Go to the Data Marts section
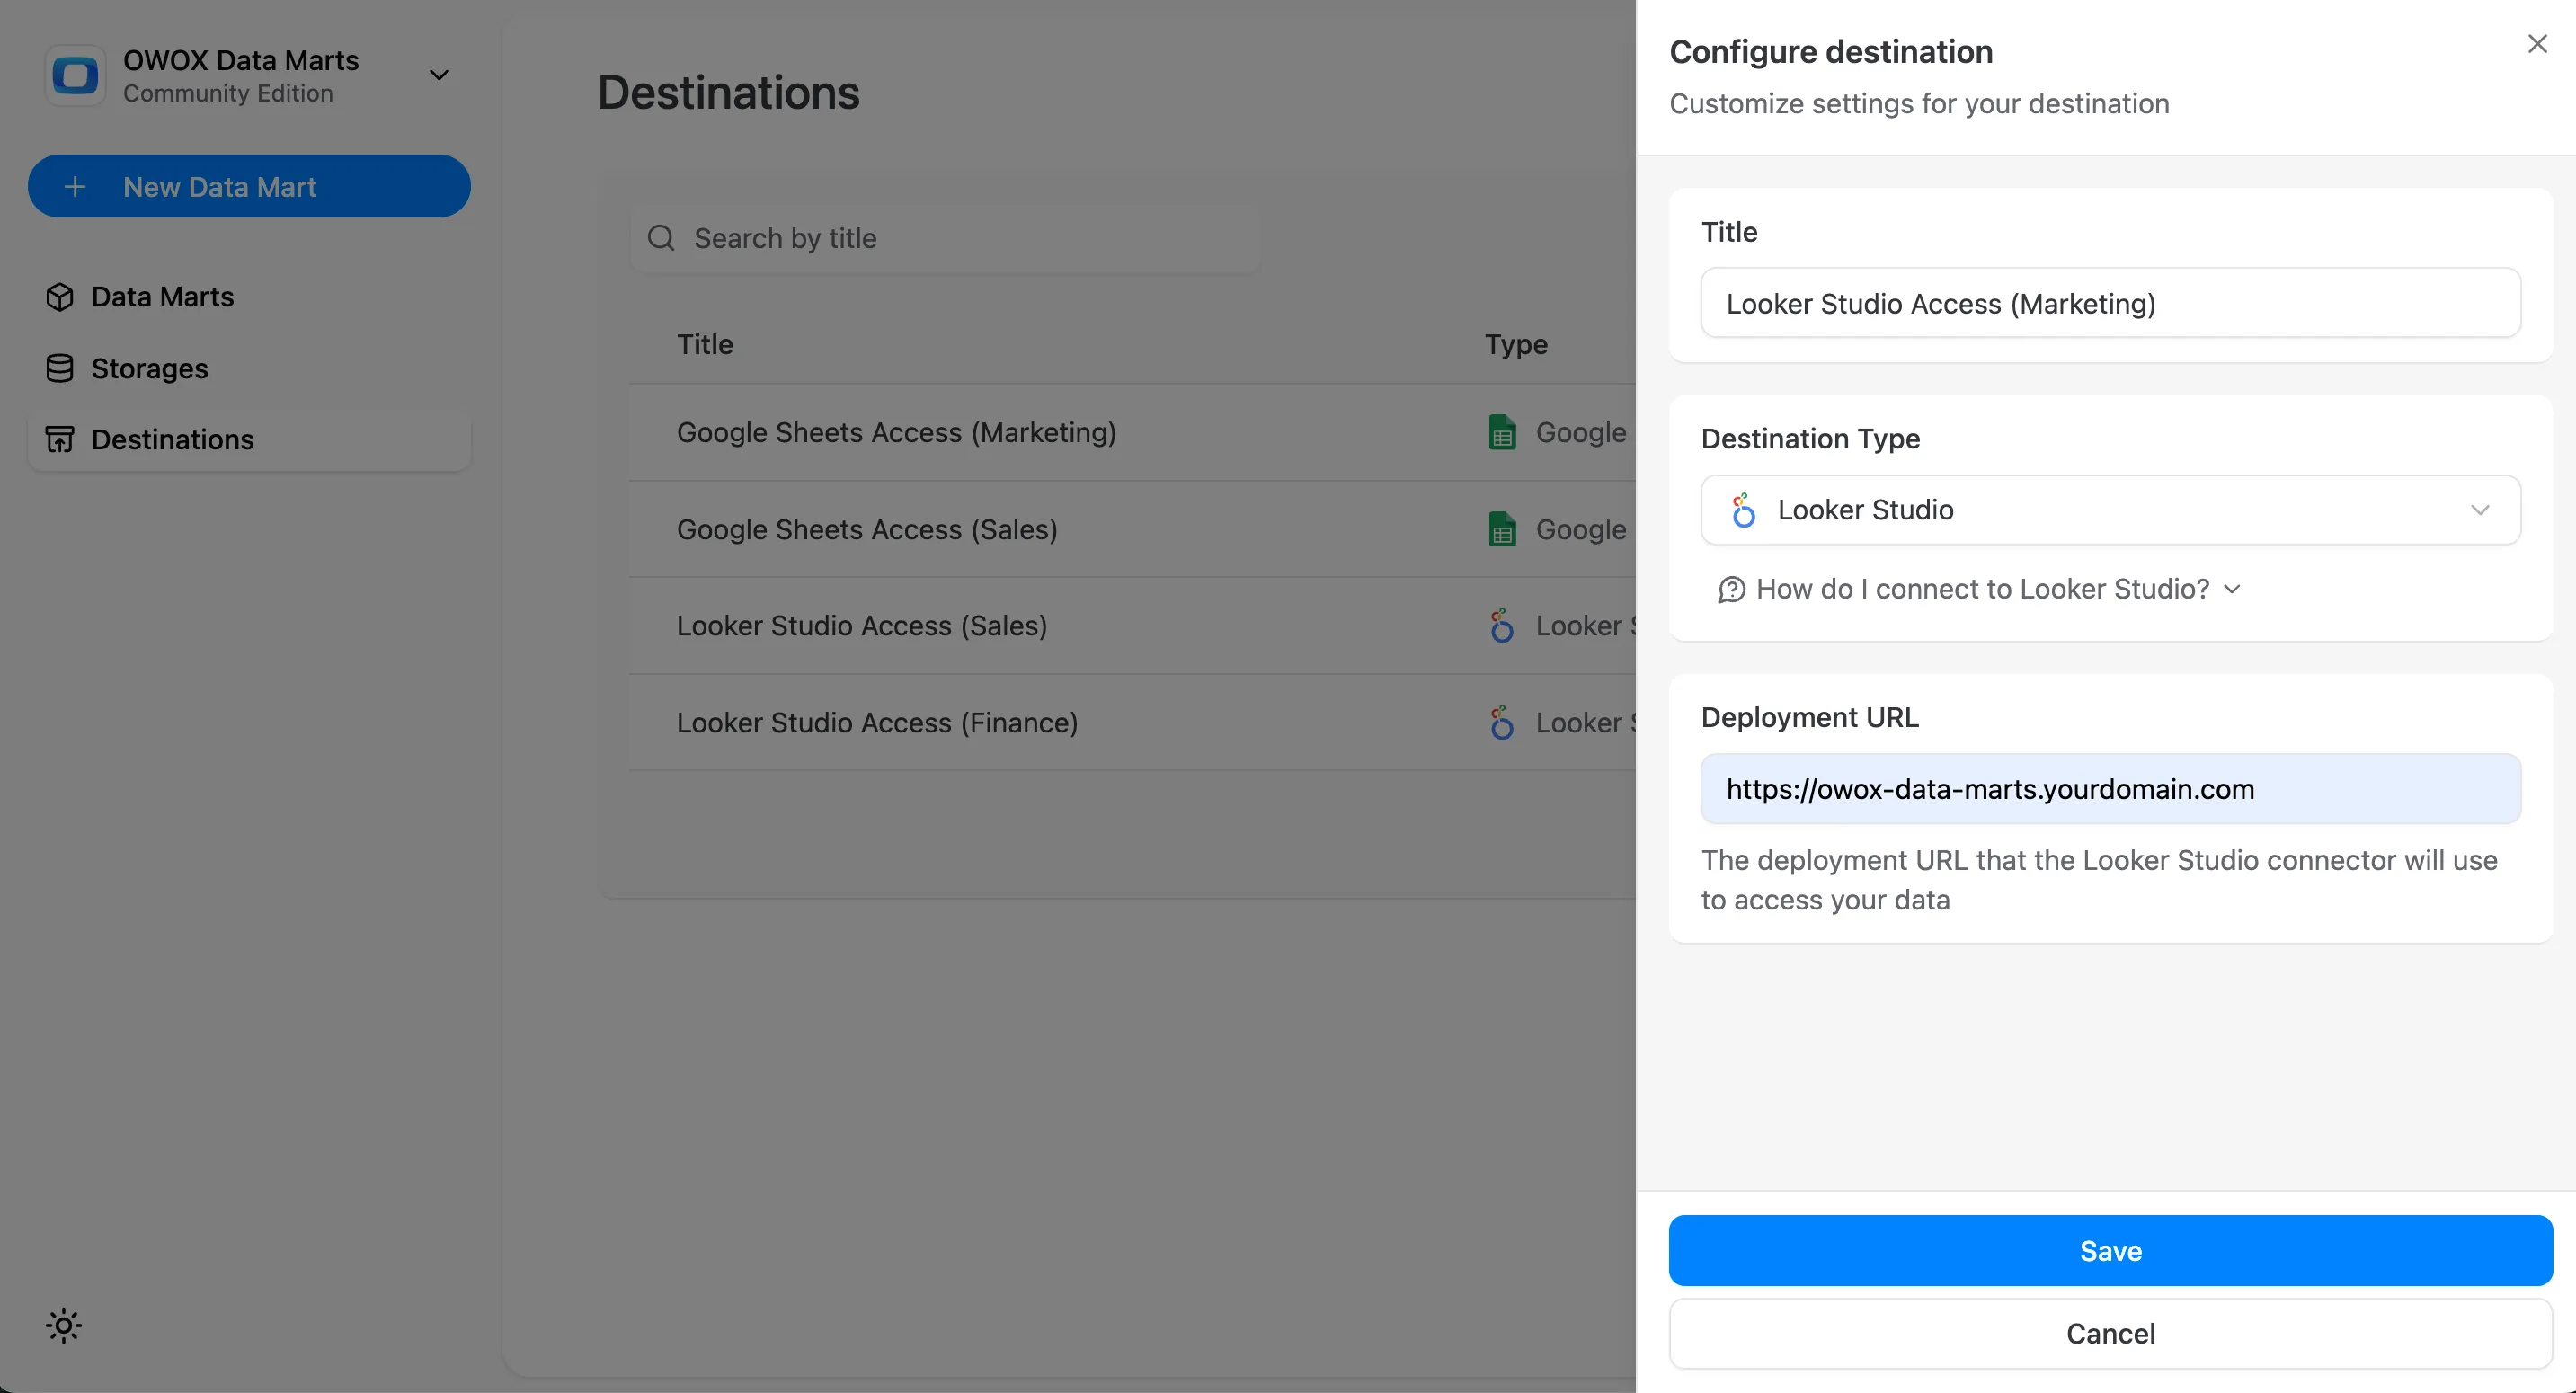Screen dimensions: 2576x1393 [x=162, y=297]
